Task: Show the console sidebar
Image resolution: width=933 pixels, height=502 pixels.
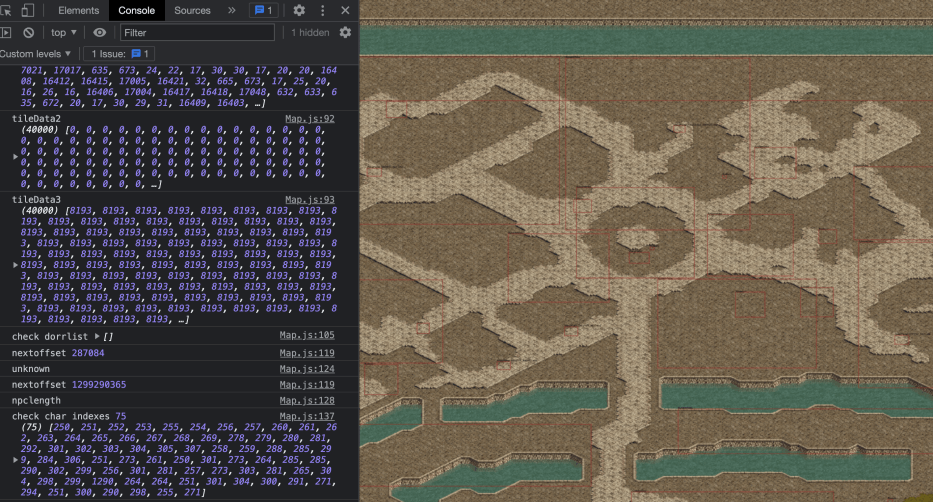Action: pyautogui.click(x=6, y=33)
